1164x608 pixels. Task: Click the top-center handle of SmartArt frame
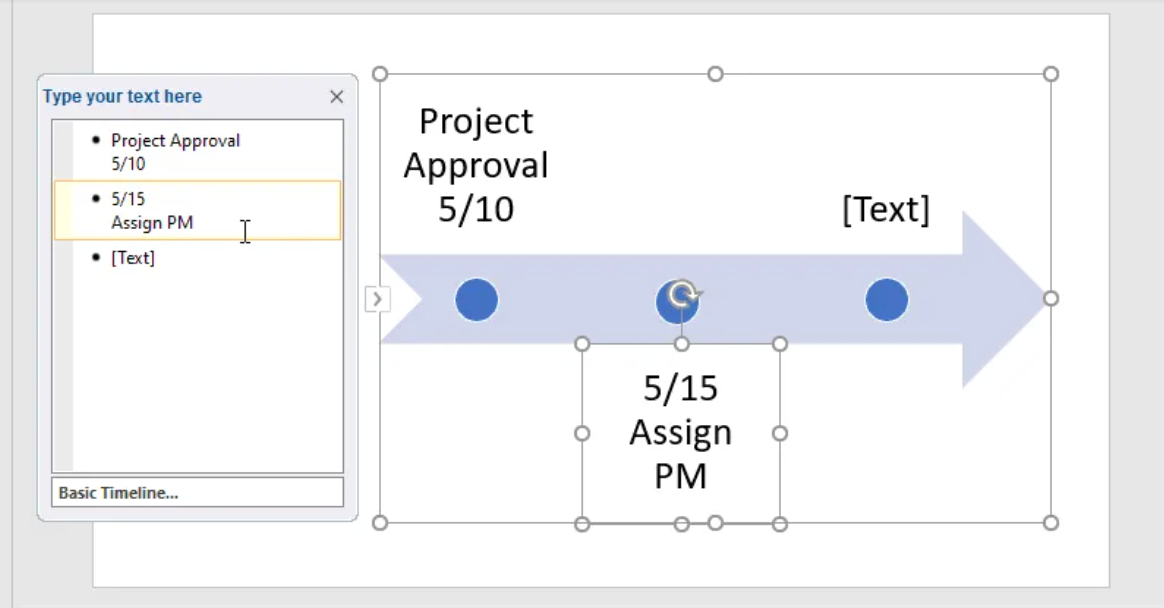(x=715, y=74)
